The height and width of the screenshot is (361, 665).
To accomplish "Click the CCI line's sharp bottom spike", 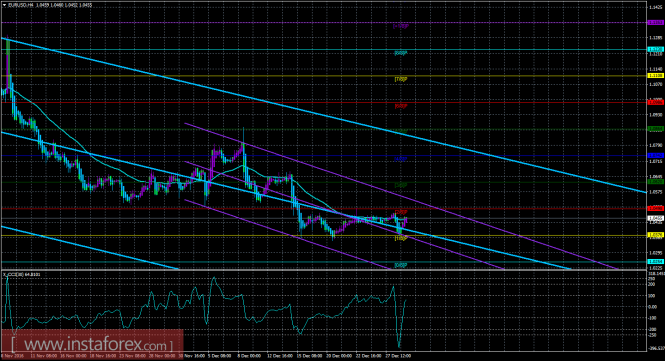I will [399, 346].
